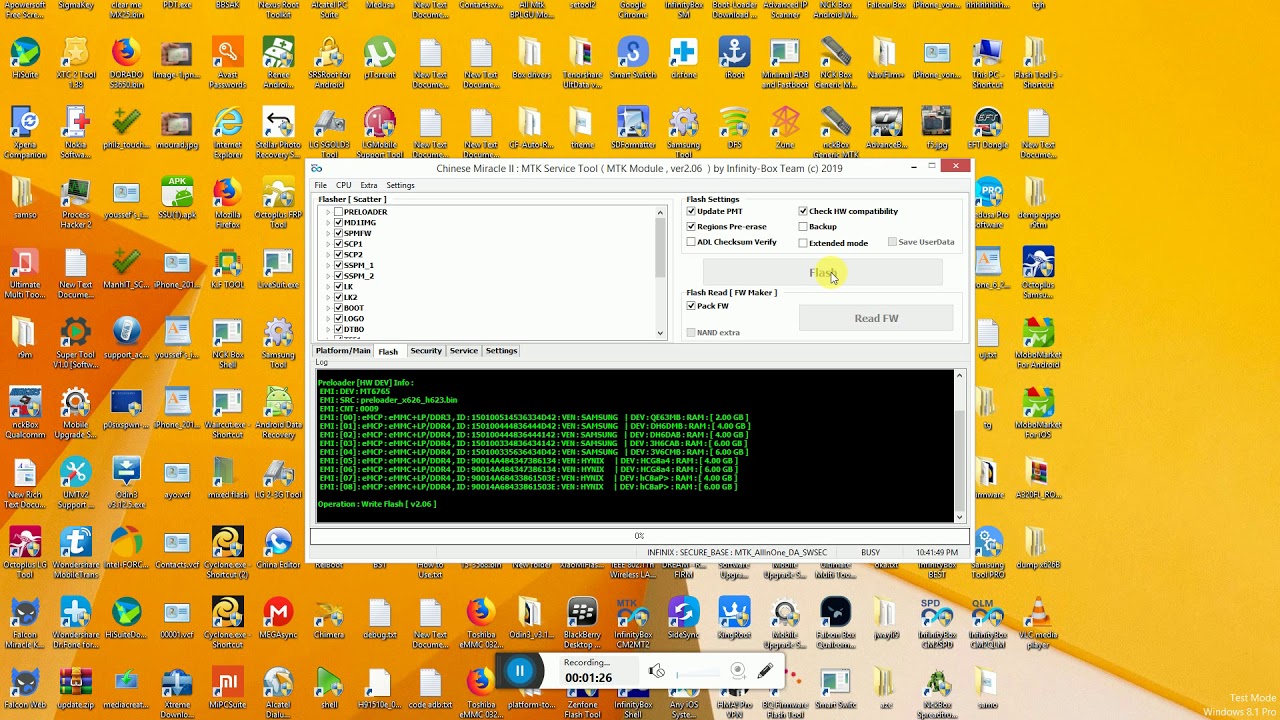Open the MiPCSuite desktop shortcut

point(227,687)
